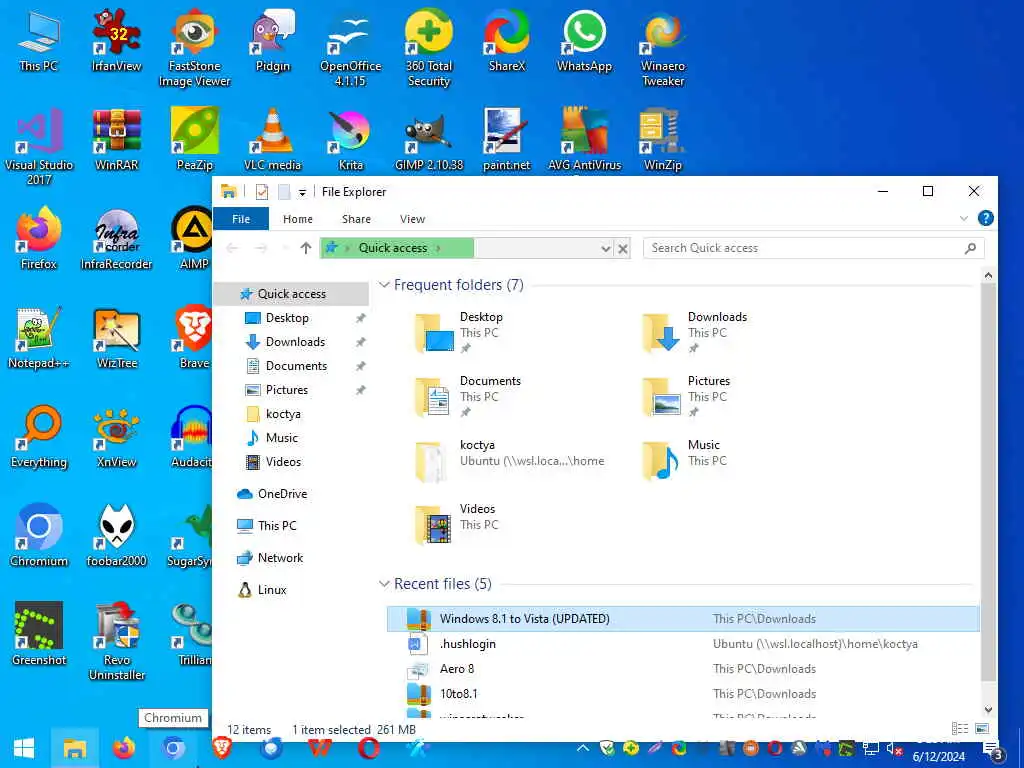1024x768 pixels.
Task: Open paint.net desktop icon
Action: coord(507,140)
